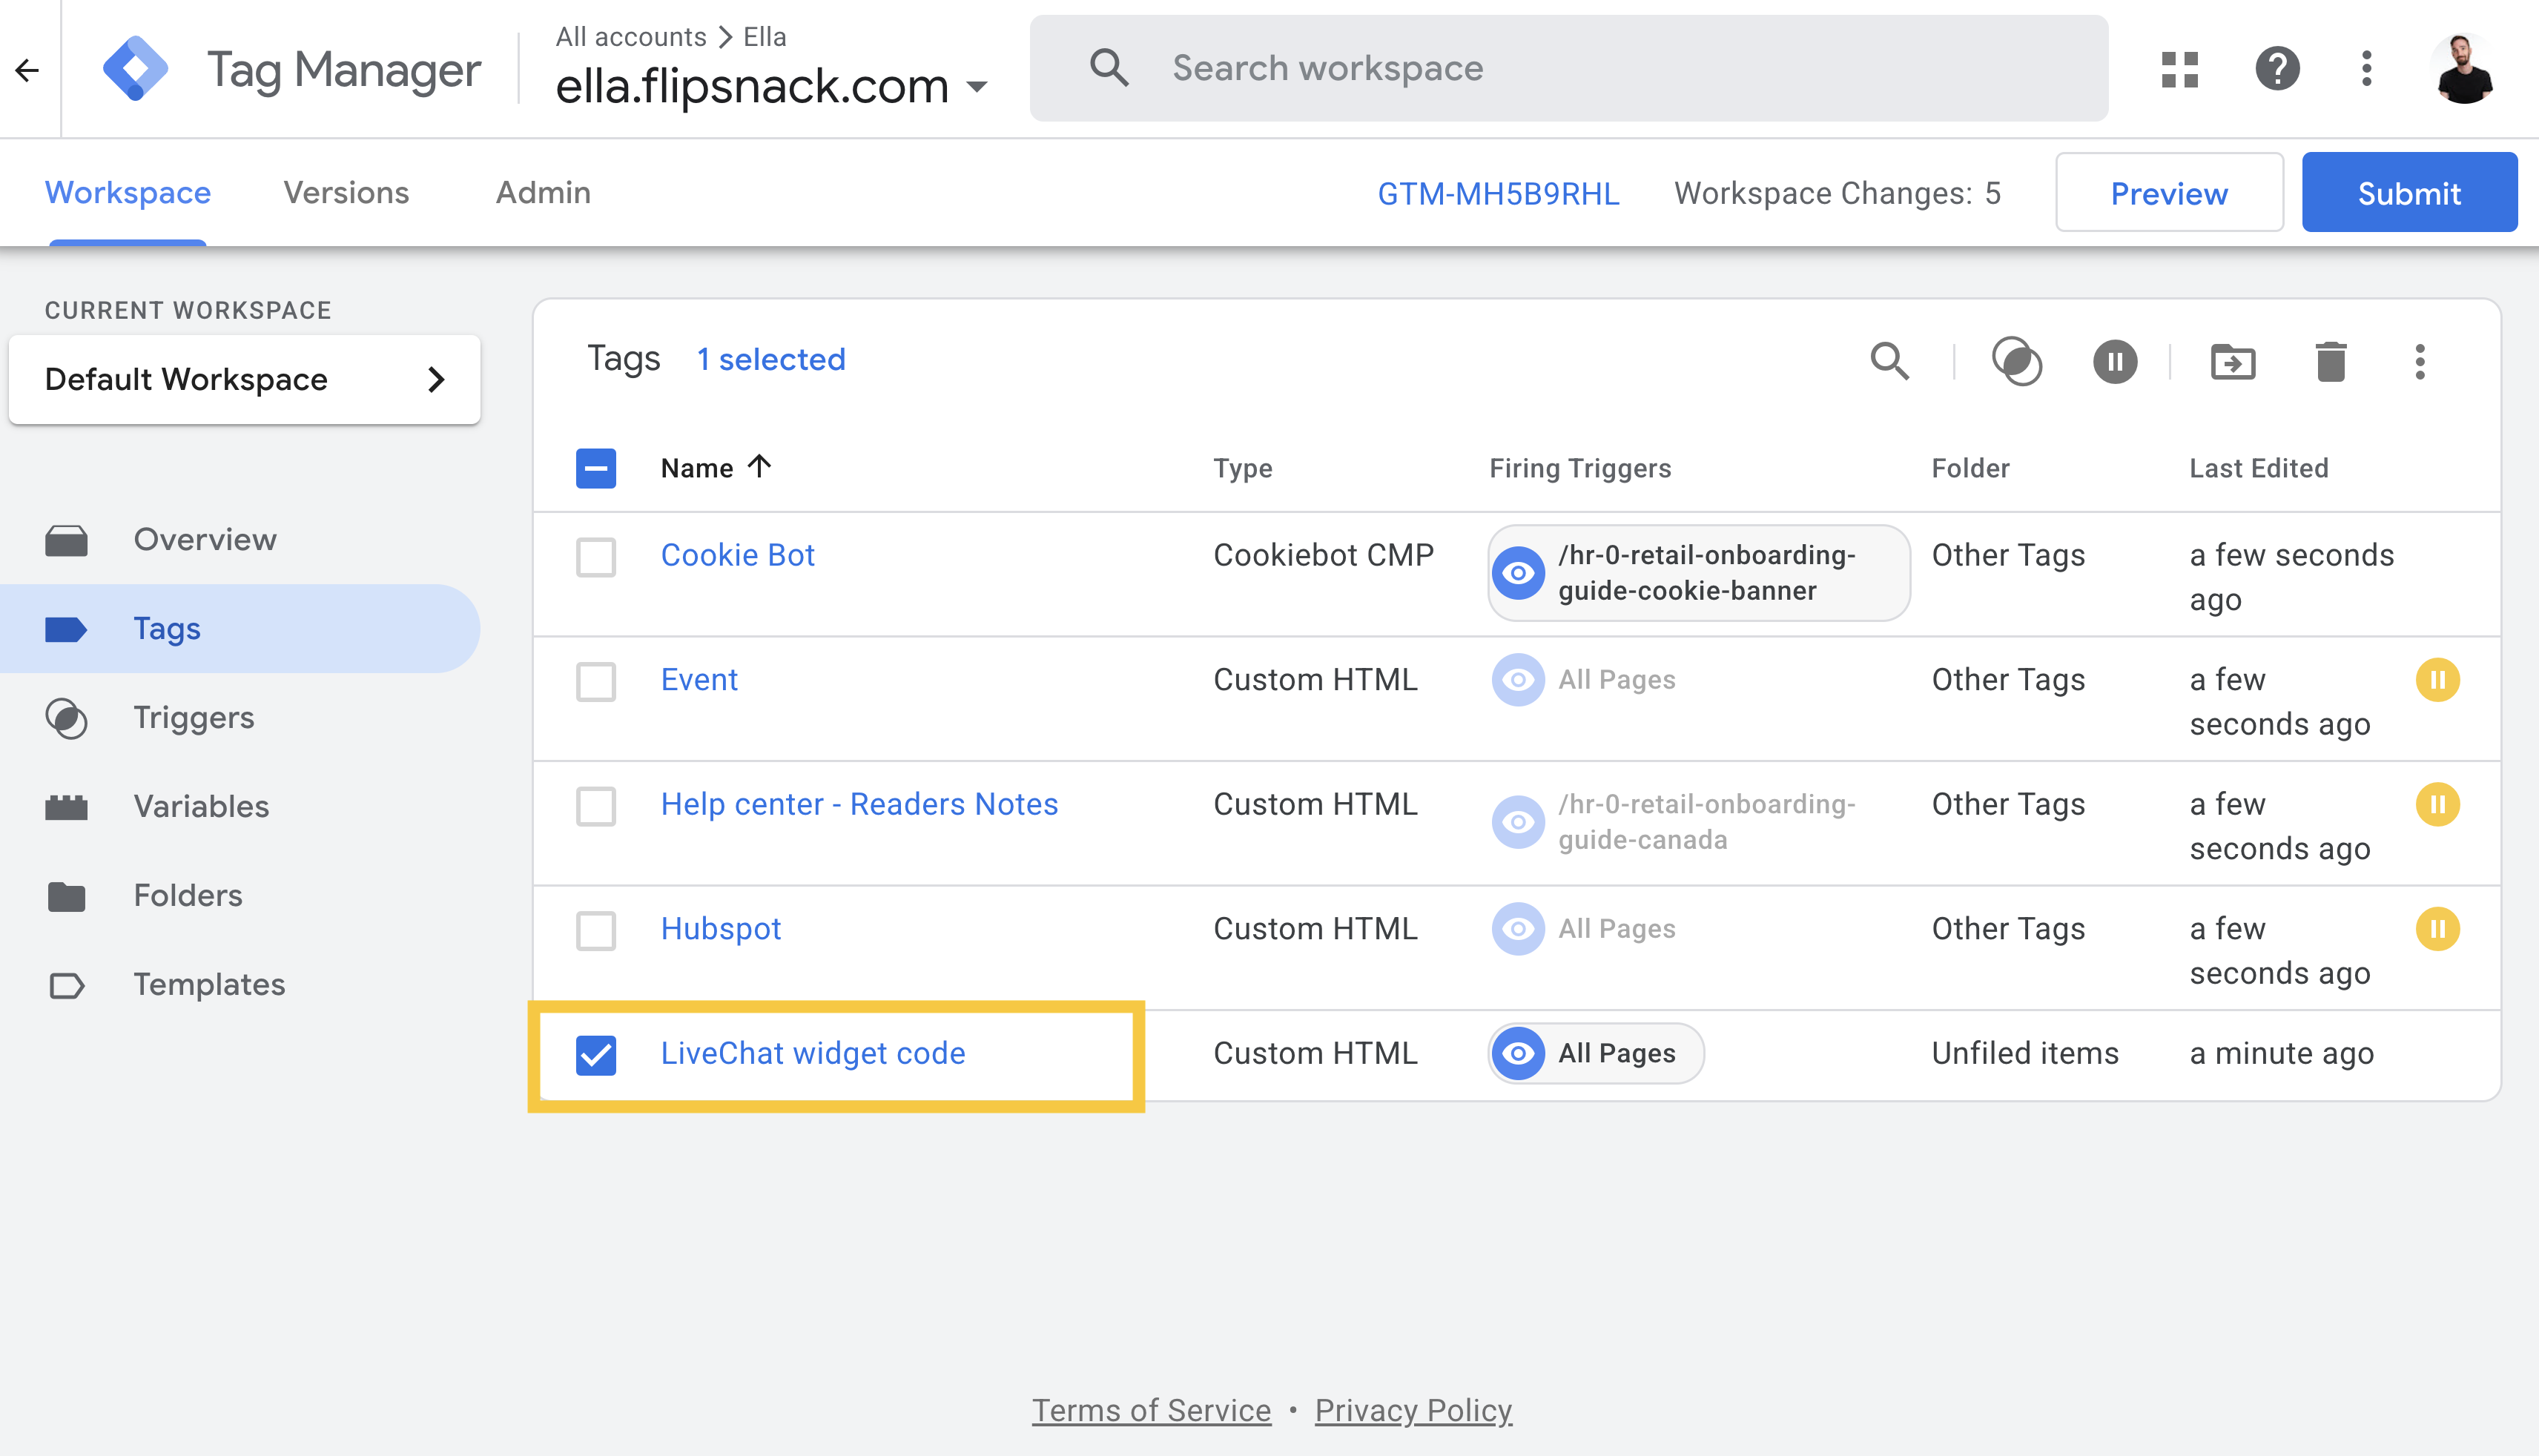Click eye icon of Cookie Bot trigger
The height and width of the screenshot is (1456, 2539).
coord(1518,573)
